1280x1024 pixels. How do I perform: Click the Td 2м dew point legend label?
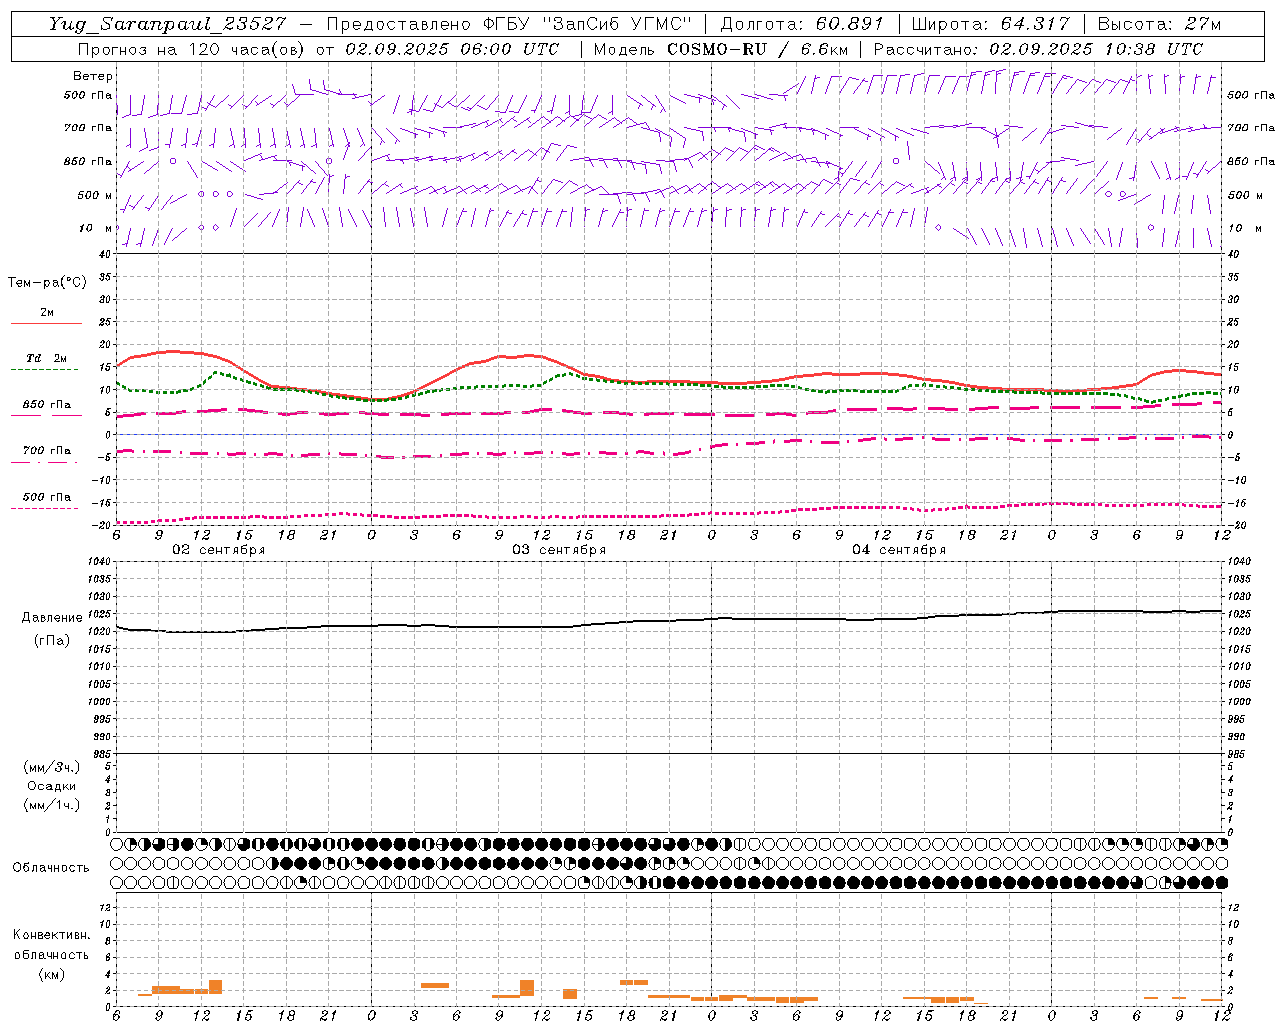[x=47, y=358]
